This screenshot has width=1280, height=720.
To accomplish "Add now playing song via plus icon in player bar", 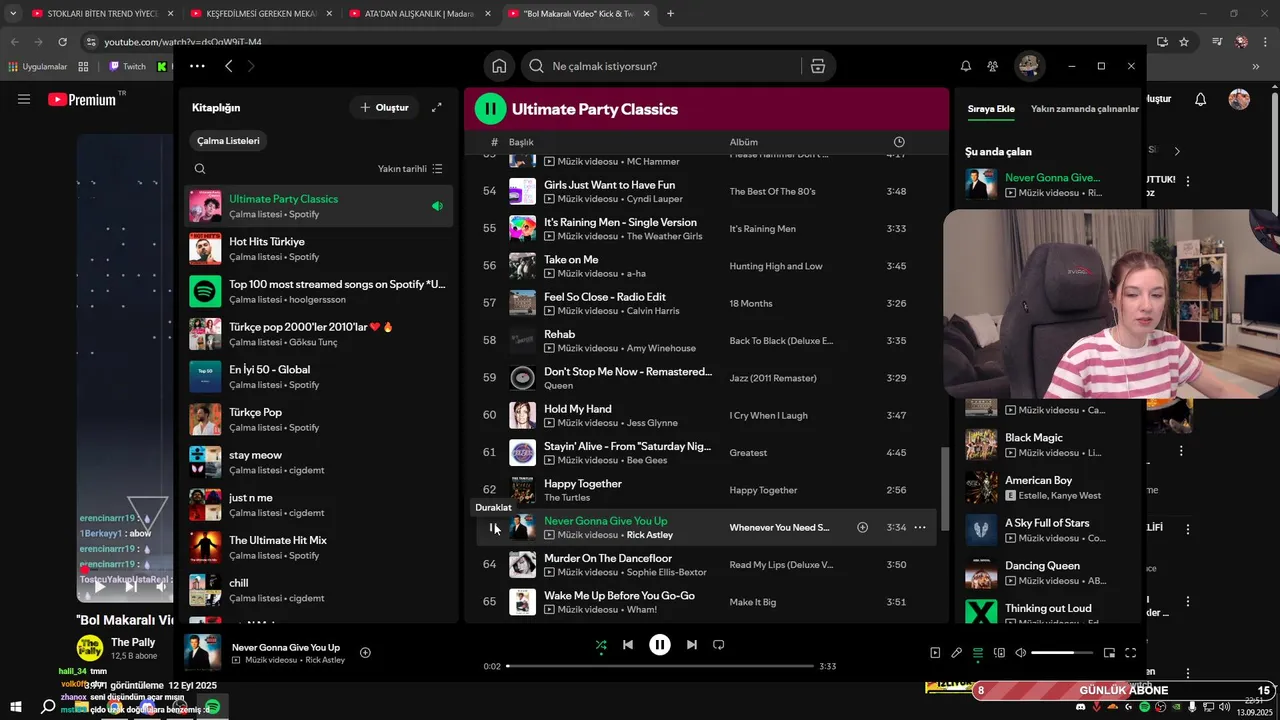I will pyautogui.click(x=365, y=653).
